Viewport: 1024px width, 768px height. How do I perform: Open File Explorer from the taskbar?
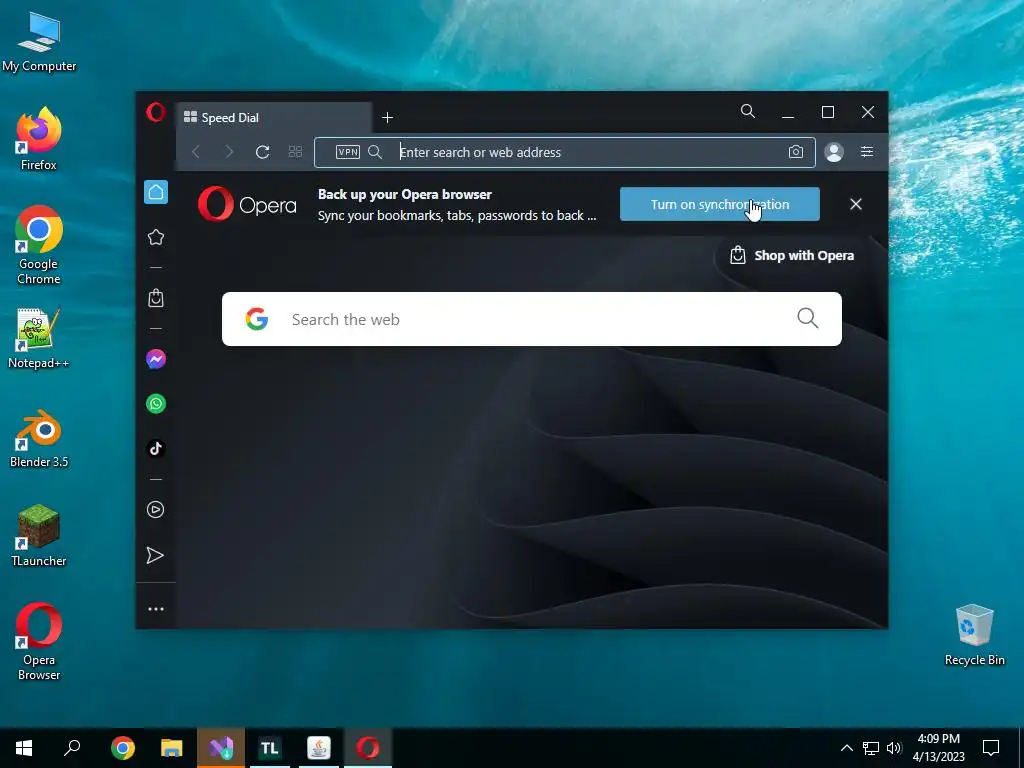(172, 748)
